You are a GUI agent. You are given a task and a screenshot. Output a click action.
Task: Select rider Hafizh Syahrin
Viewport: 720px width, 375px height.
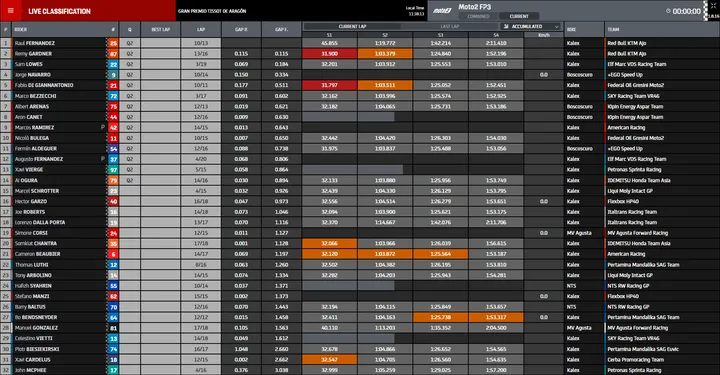click(33, 286)
